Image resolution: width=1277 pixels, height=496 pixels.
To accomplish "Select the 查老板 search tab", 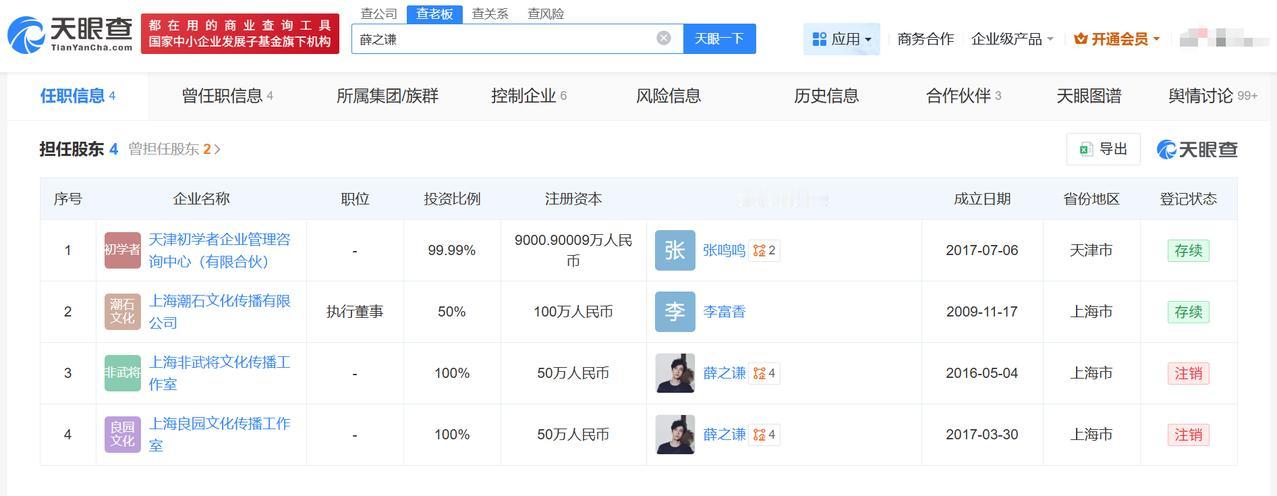I will click(x=434, y=13).
